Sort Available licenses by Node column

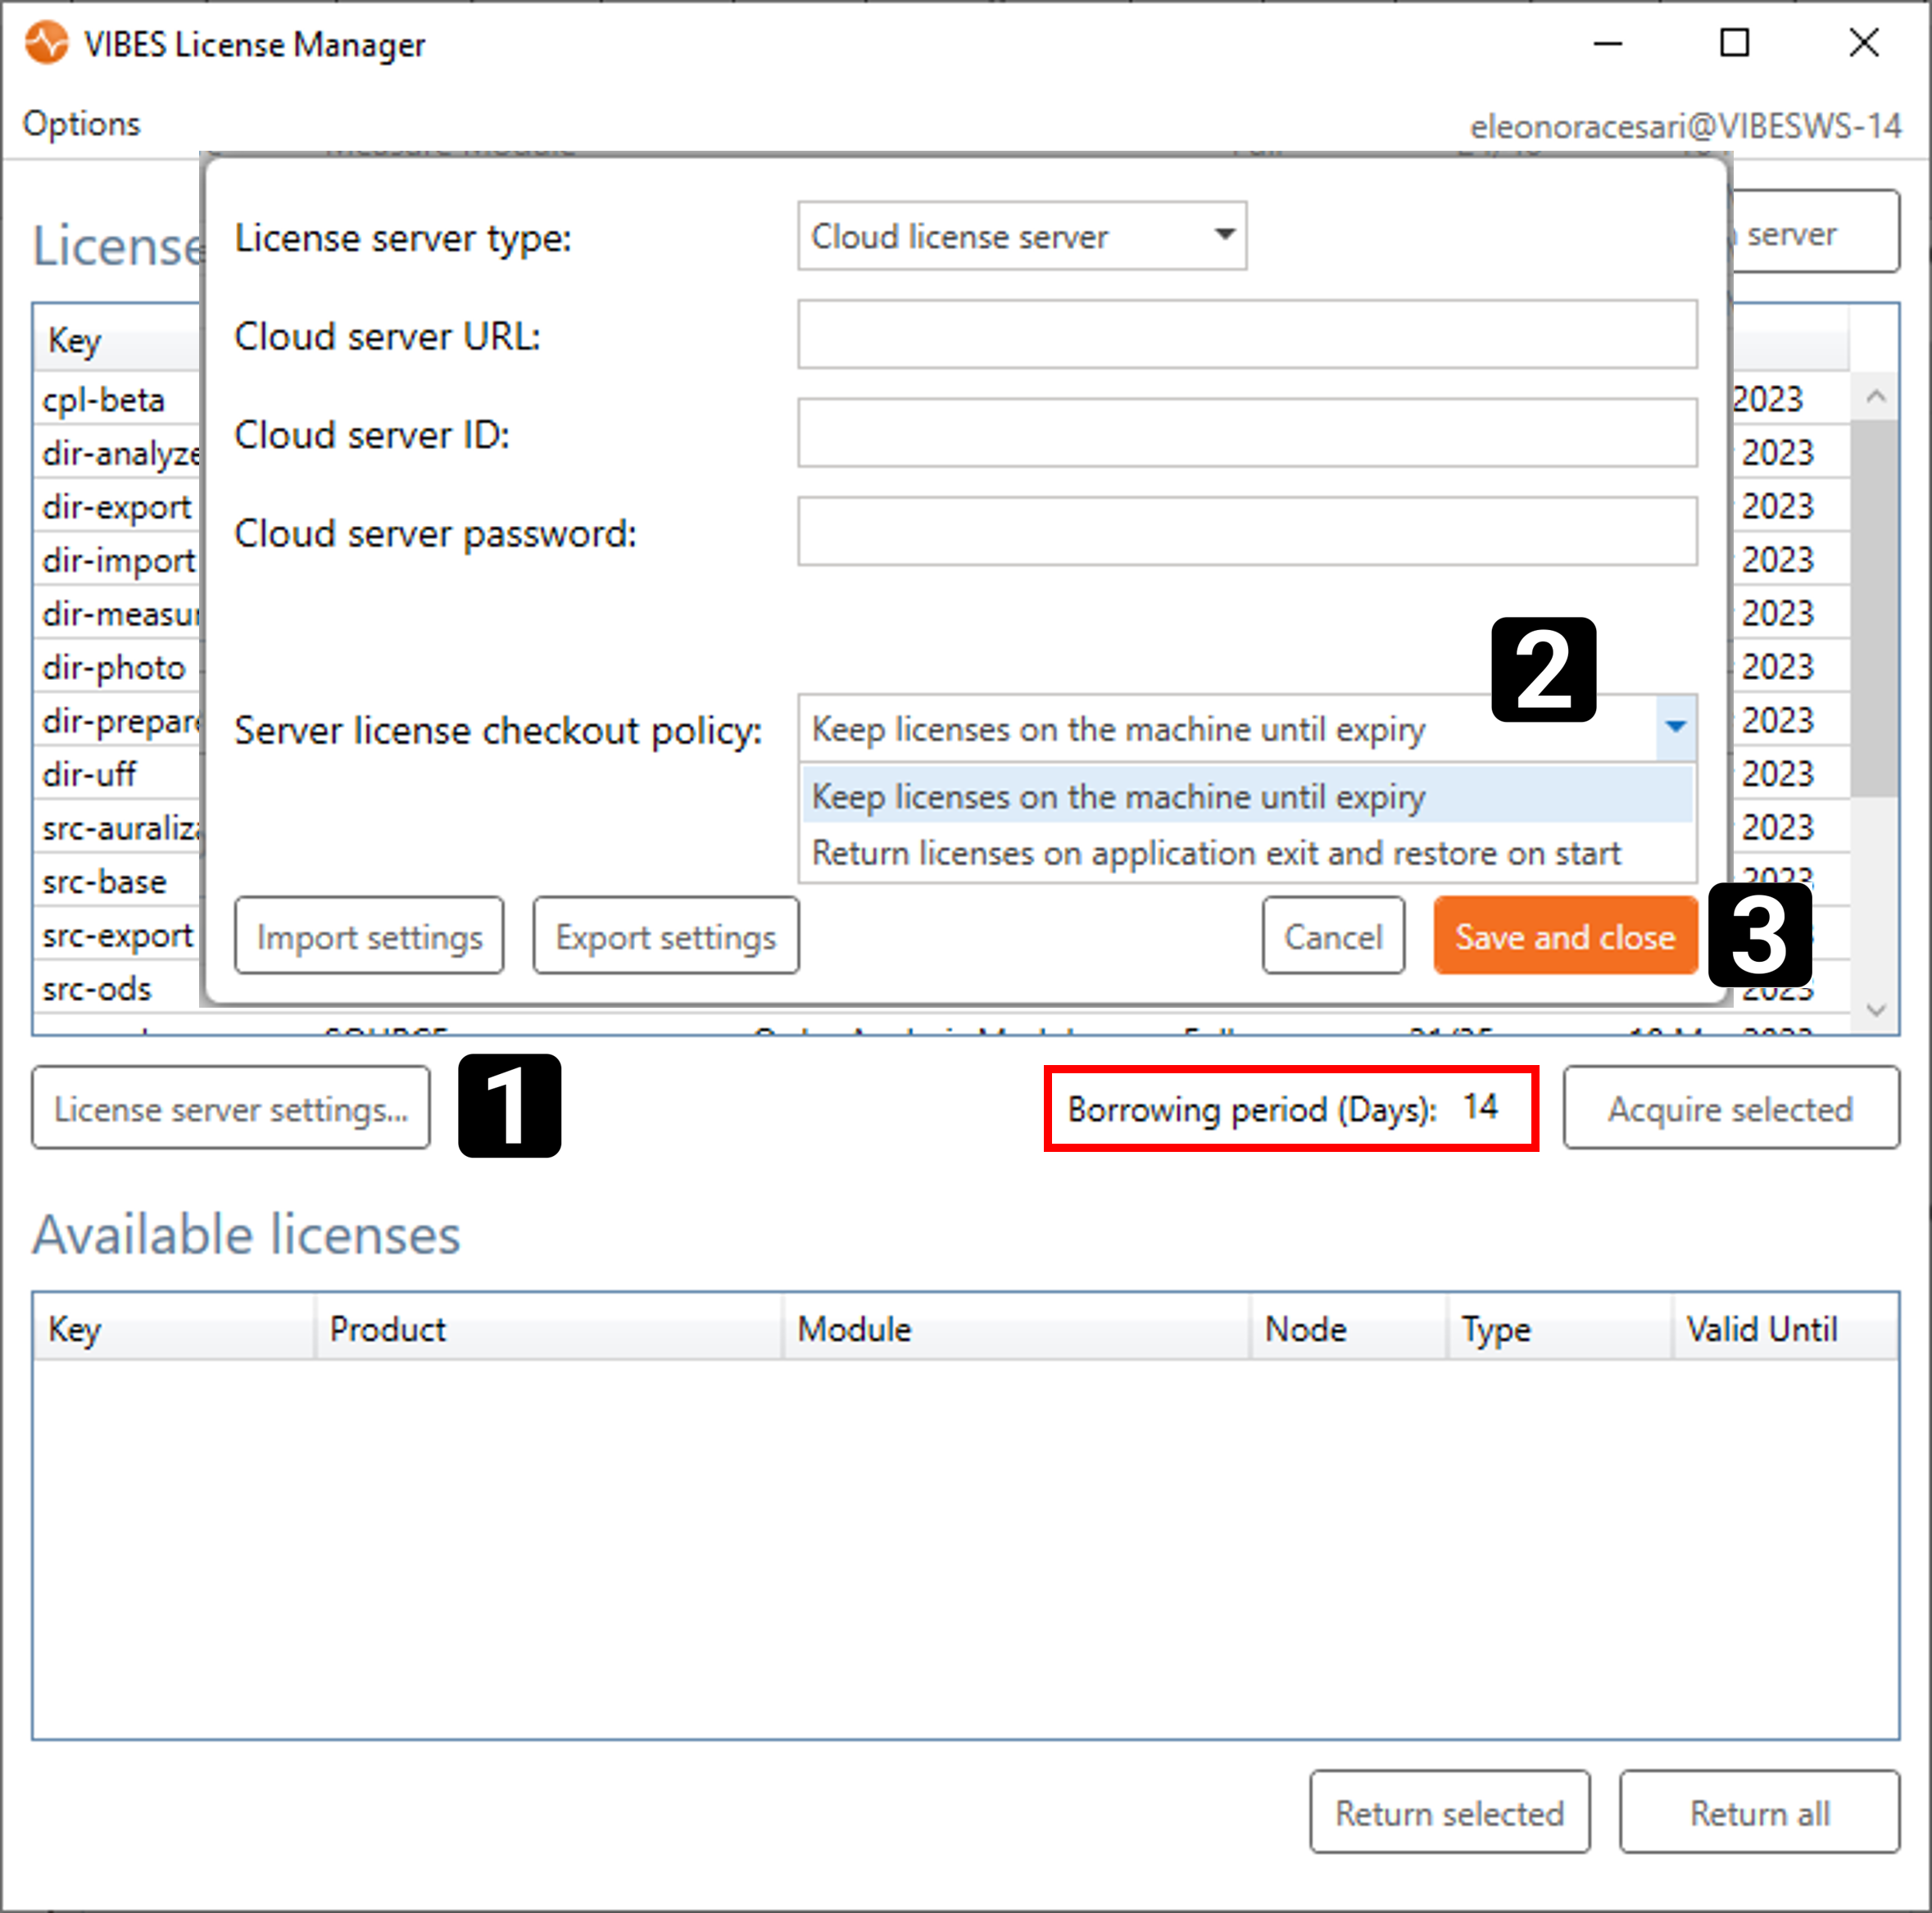(1349, 1328)
